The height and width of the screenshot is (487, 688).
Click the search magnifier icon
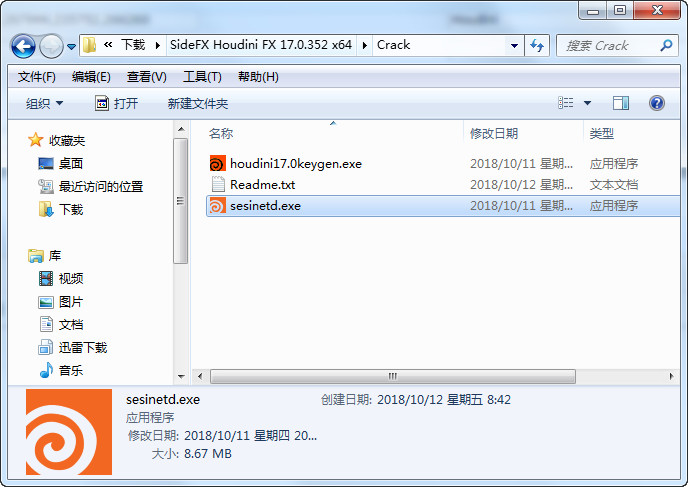666,45
